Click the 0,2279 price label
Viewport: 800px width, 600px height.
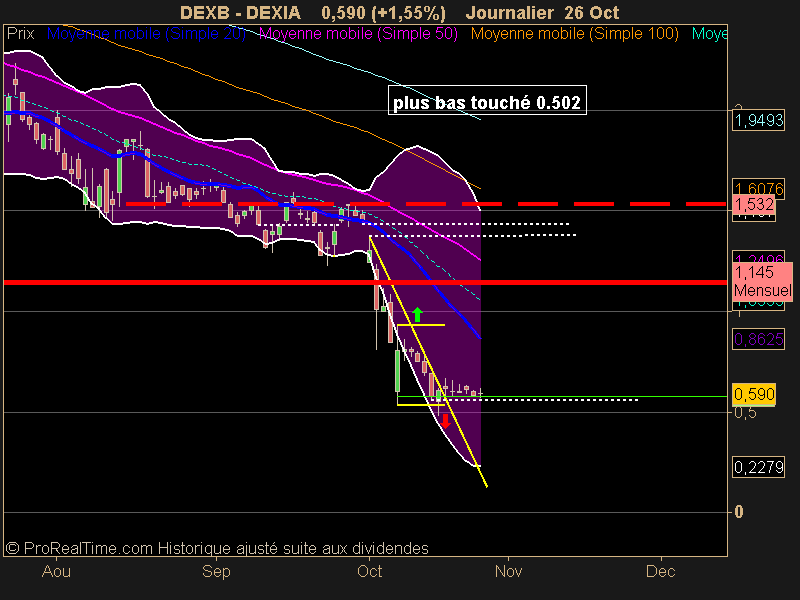coord(759,467)
